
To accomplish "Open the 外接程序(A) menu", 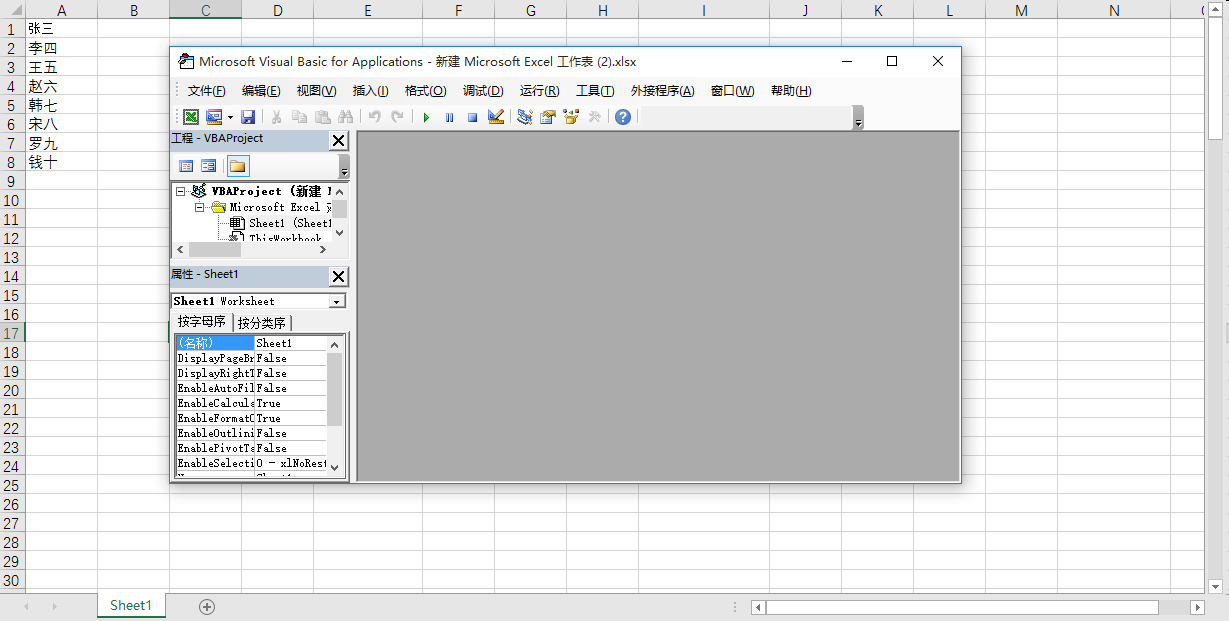I will pyautogui.click(x=662, y=91).
